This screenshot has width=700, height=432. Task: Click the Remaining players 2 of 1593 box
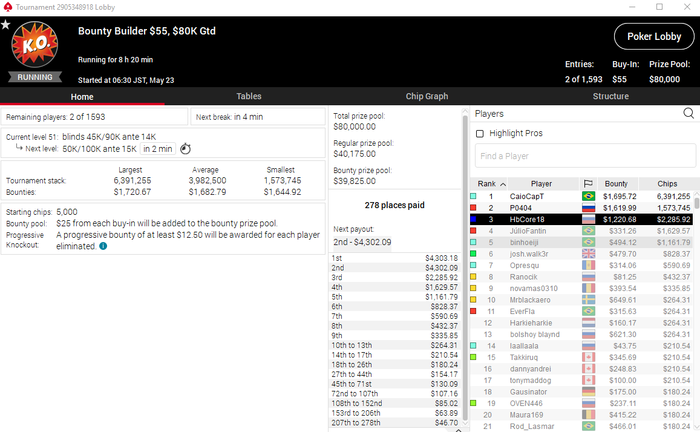tap(94, 117)
